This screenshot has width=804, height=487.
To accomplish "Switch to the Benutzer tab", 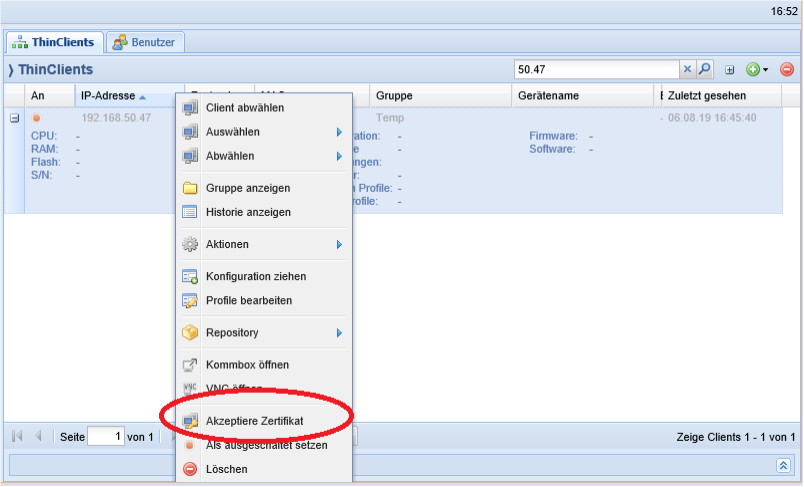I will point(145,42).
